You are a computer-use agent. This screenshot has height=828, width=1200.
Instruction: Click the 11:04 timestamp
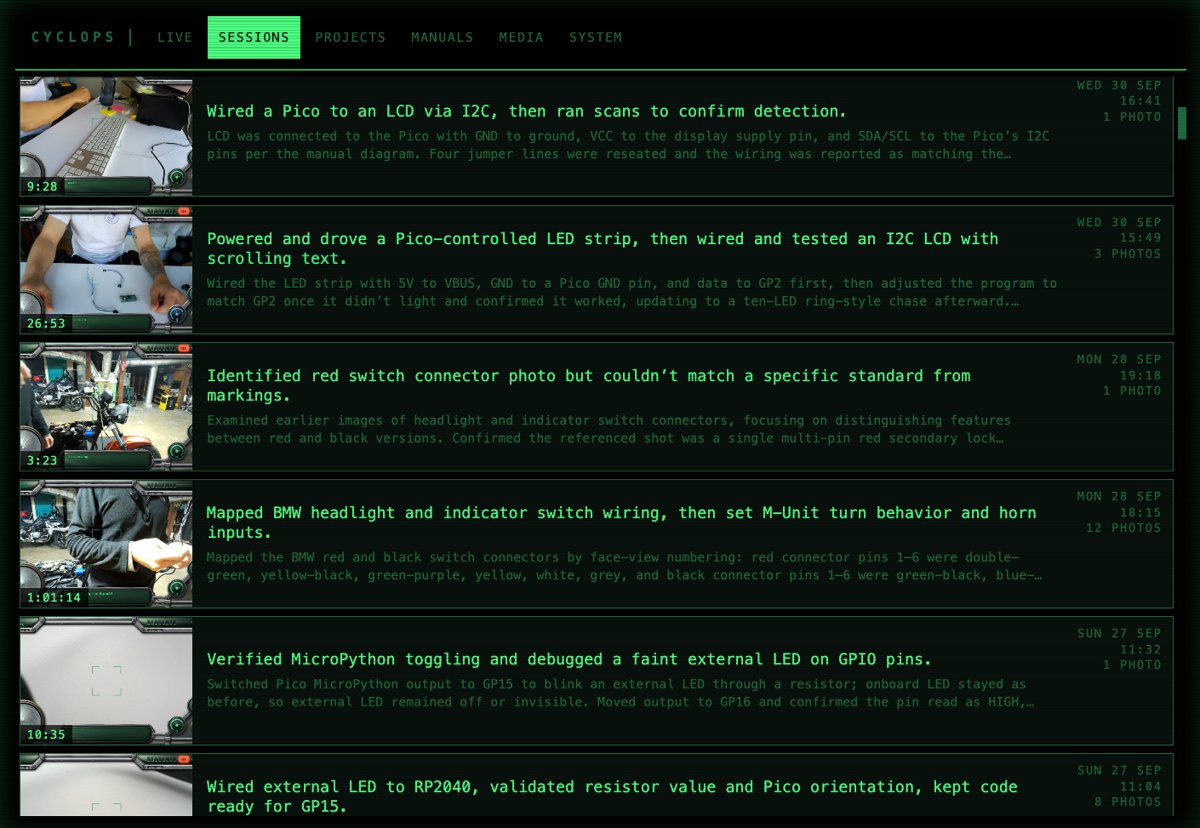click(1141, 786)
